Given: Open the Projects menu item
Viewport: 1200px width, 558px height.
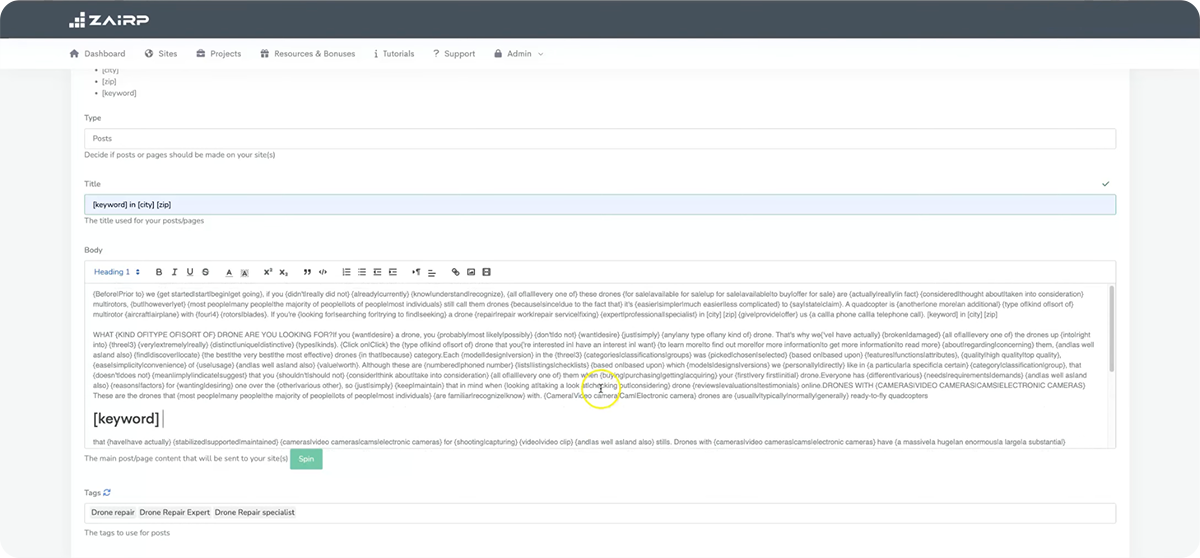Looking at the screenshot, I should (x=218, y=54).
